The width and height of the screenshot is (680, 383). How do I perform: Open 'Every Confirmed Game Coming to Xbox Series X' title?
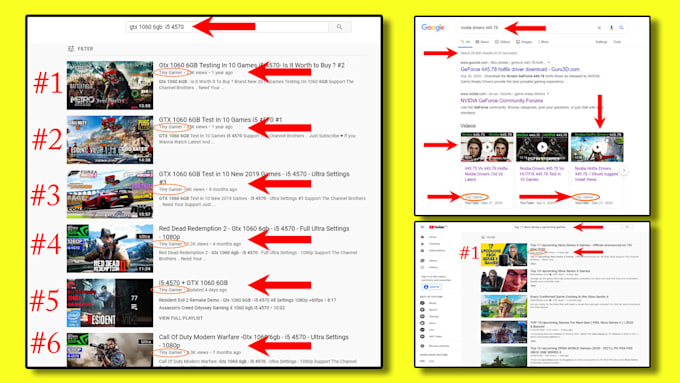tap(569, 297)
